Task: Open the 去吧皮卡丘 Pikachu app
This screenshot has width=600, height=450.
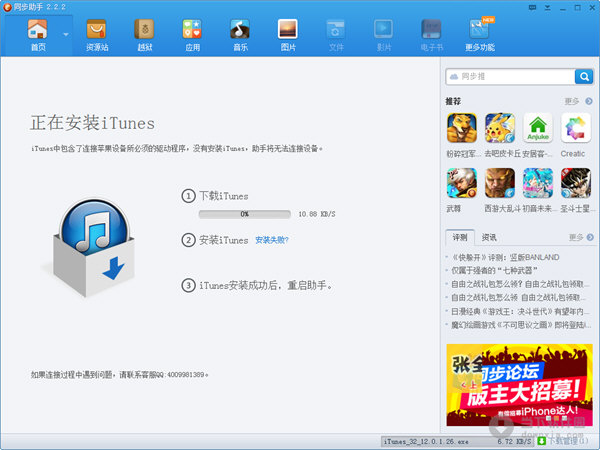Action: pyautogui.click(x=499, y=128)
